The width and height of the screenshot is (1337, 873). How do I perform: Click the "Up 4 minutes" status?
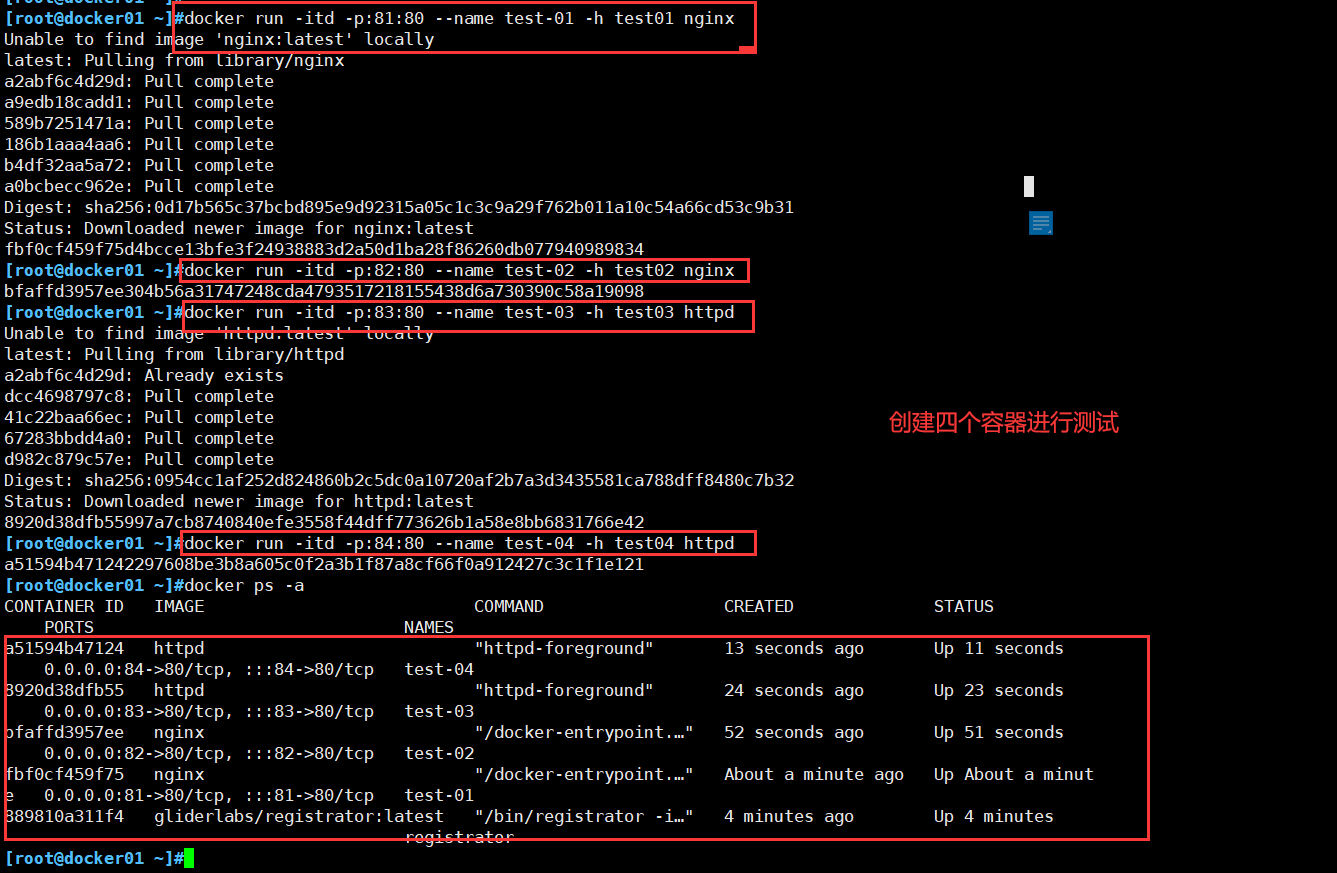(994, 816)
